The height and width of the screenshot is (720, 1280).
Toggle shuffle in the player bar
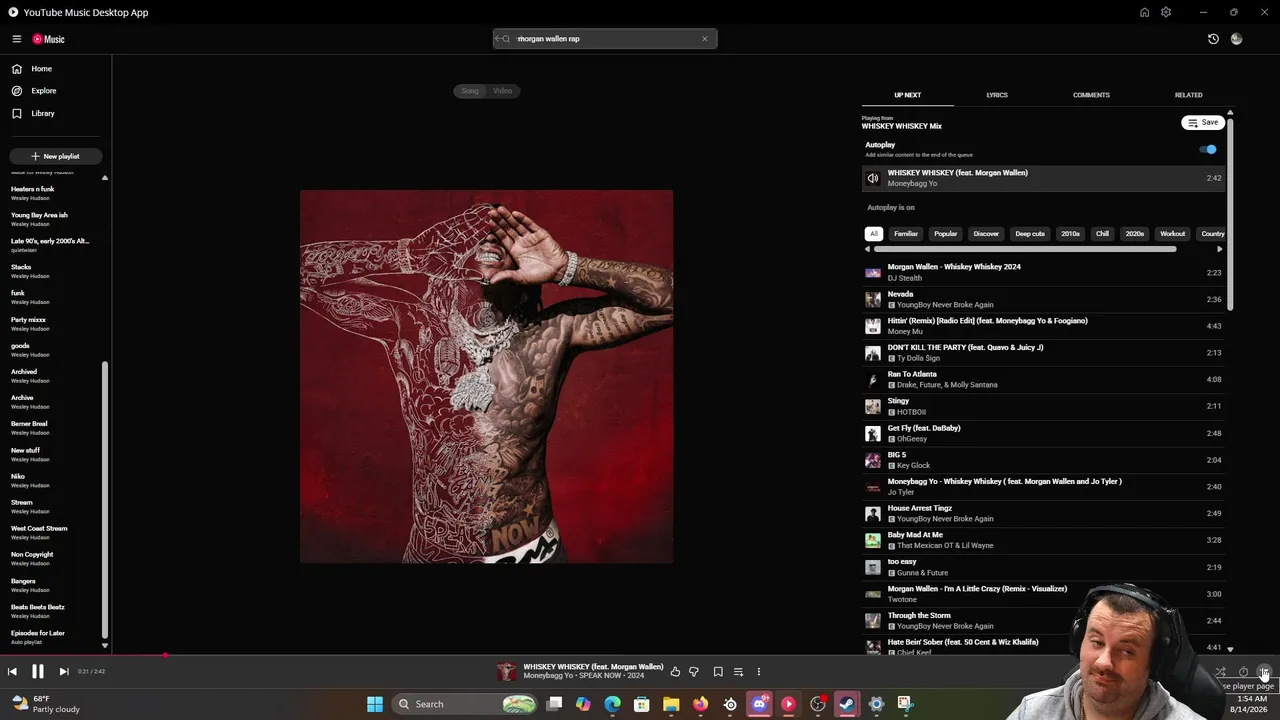coord(1221,672)
